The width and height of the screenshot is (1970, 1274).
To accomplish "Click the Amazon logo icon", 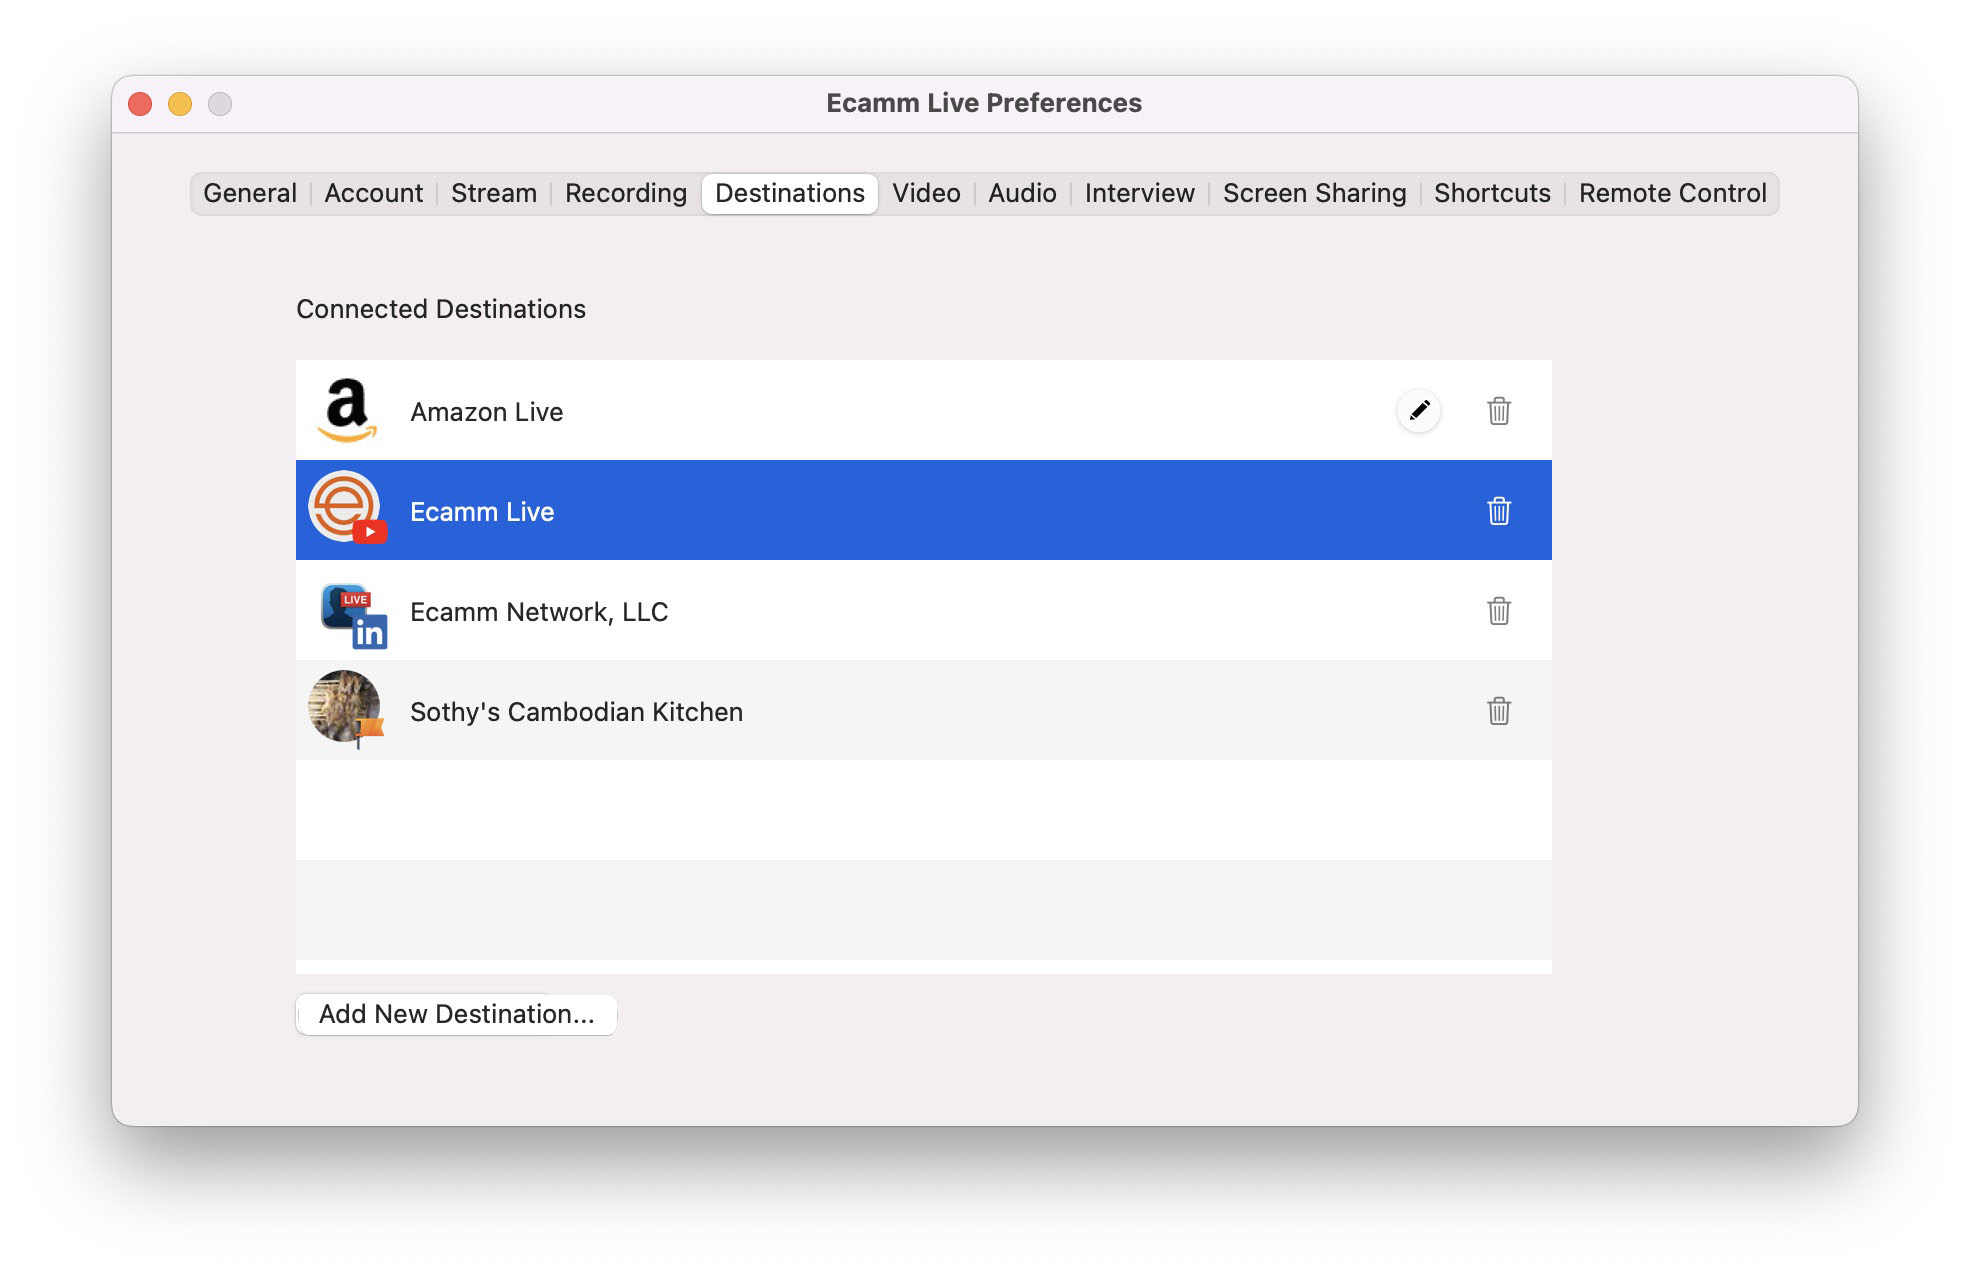I will point(347,410).
